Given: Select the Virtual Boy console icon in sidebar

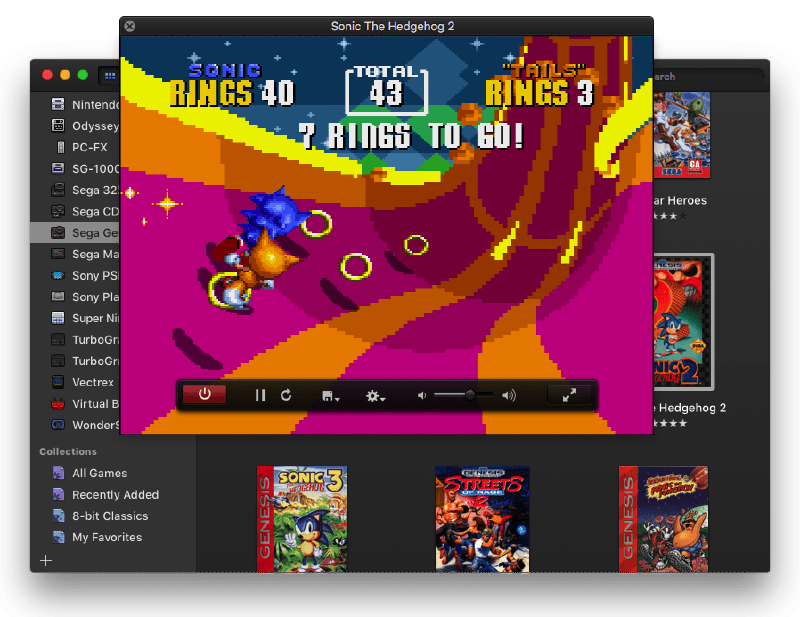Looking at the screenshot, I should pos(58,403).
